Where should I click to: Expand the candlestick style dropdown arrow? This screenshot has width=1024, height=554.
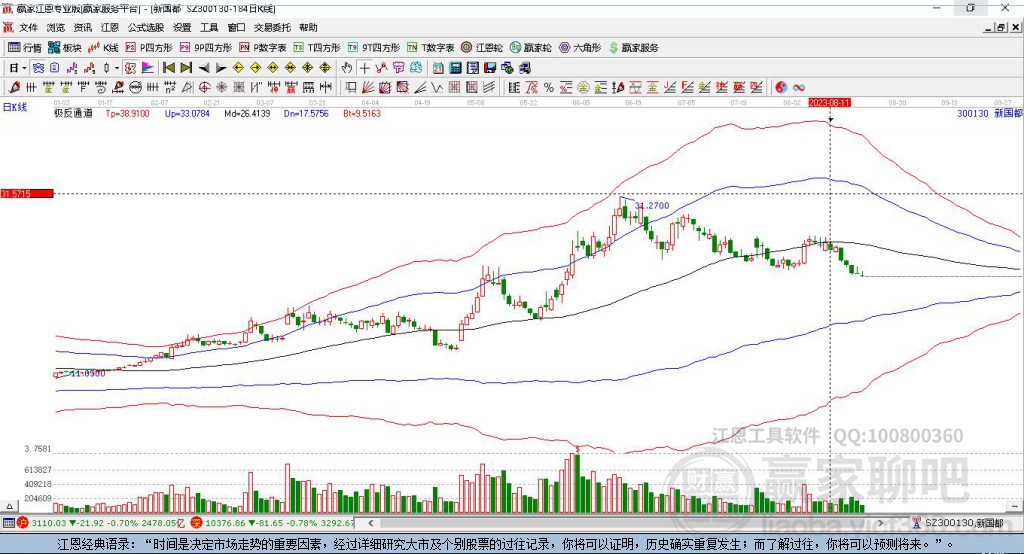[117, 68]
